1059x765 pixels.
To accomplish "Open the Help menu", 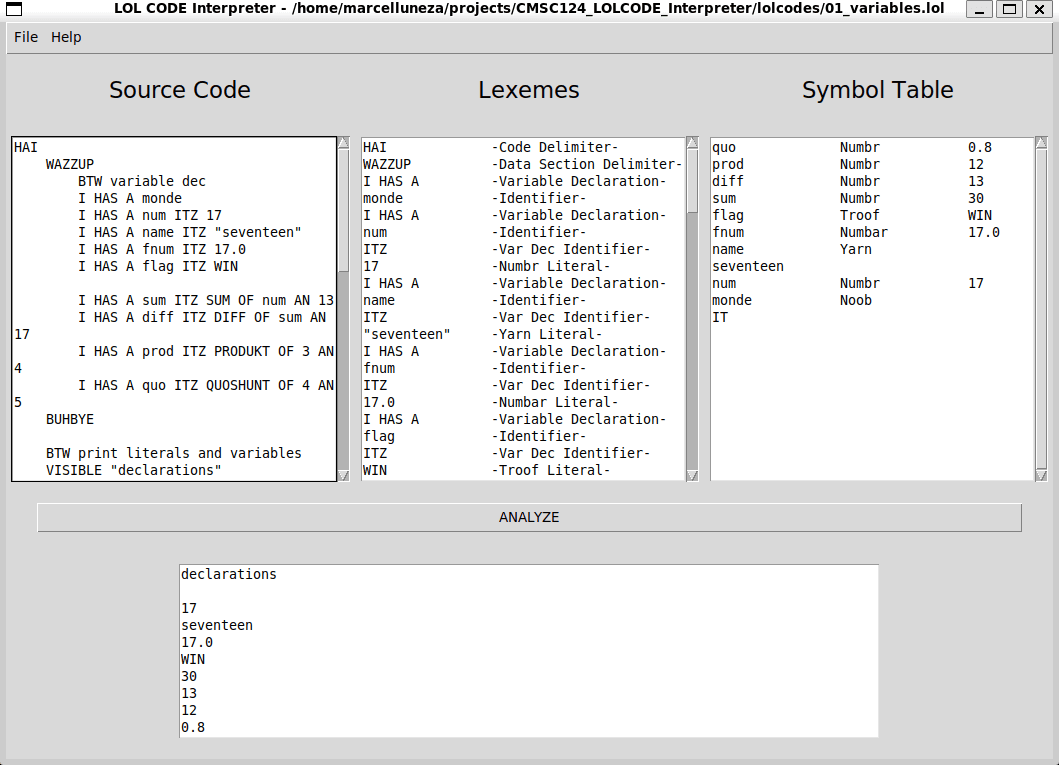I will coord(66,37).
